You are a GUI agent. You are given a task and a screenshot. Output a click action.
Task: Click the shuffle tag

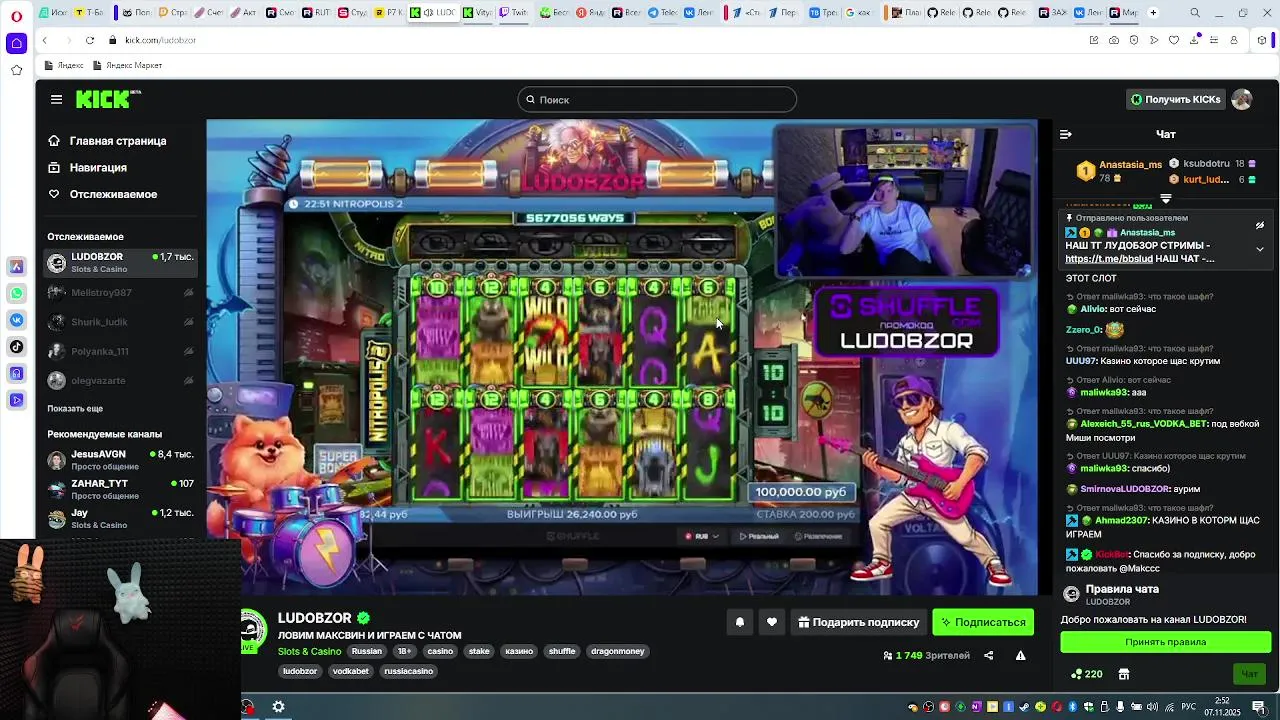pos(562,651)
